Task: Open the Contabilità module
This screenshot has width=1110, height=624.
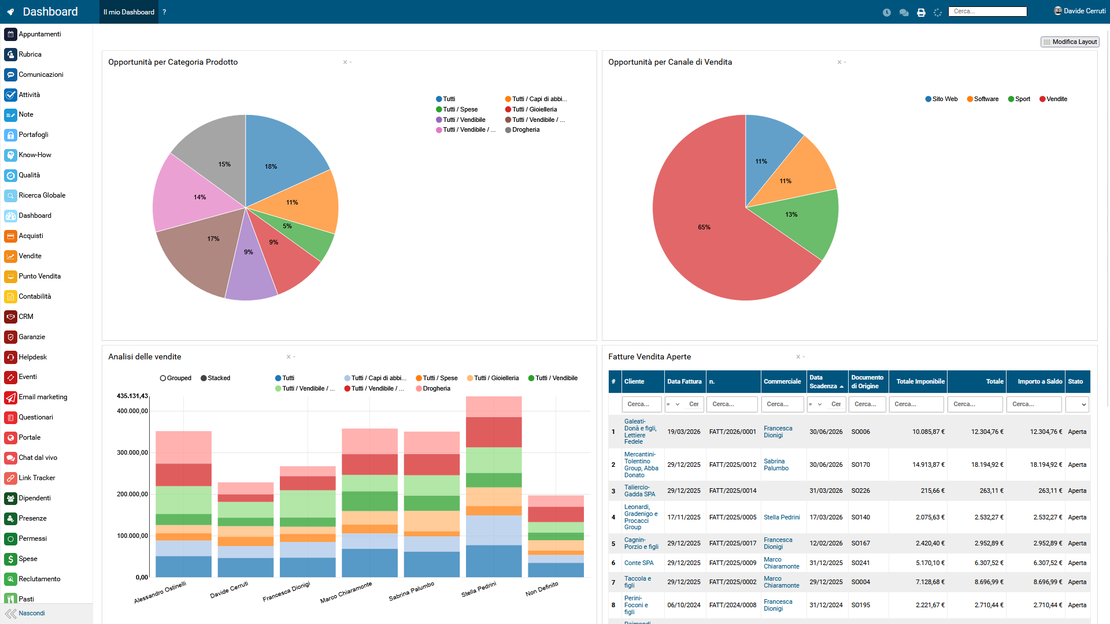Action: pos(28,297)
